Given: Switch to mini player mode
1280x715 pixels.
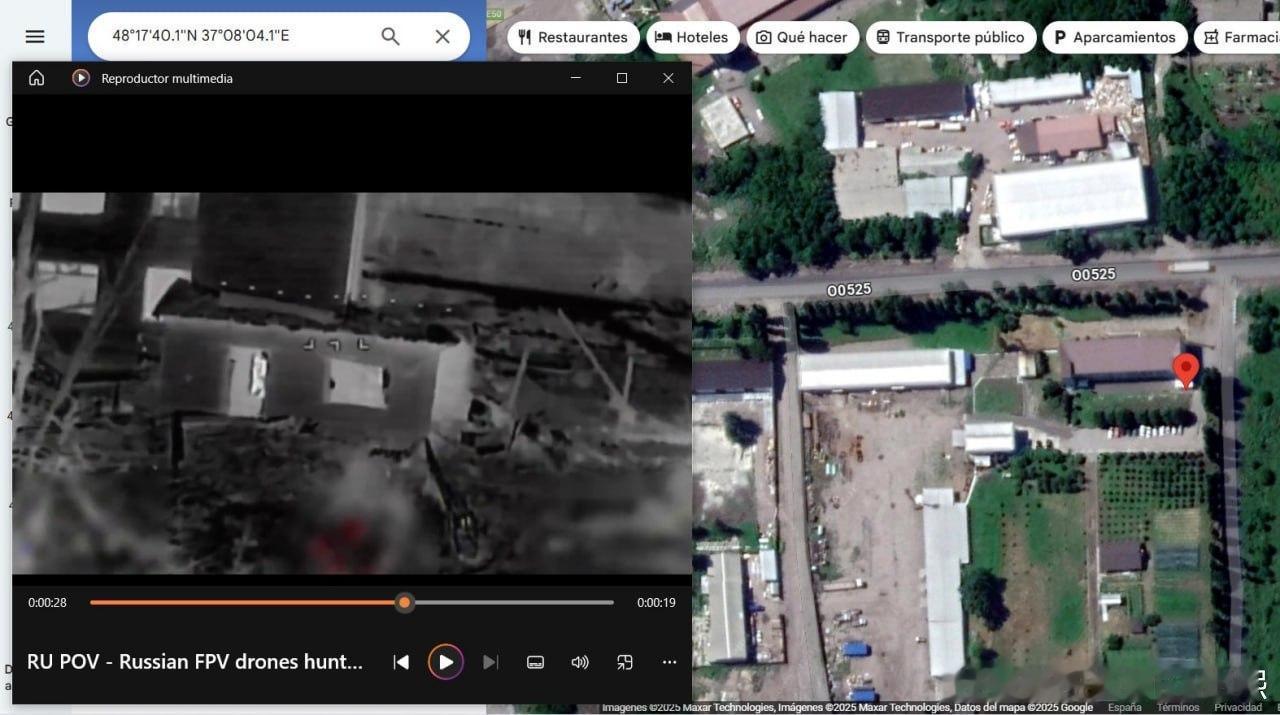Looking at the screenshot, I should tap(625, 662).
